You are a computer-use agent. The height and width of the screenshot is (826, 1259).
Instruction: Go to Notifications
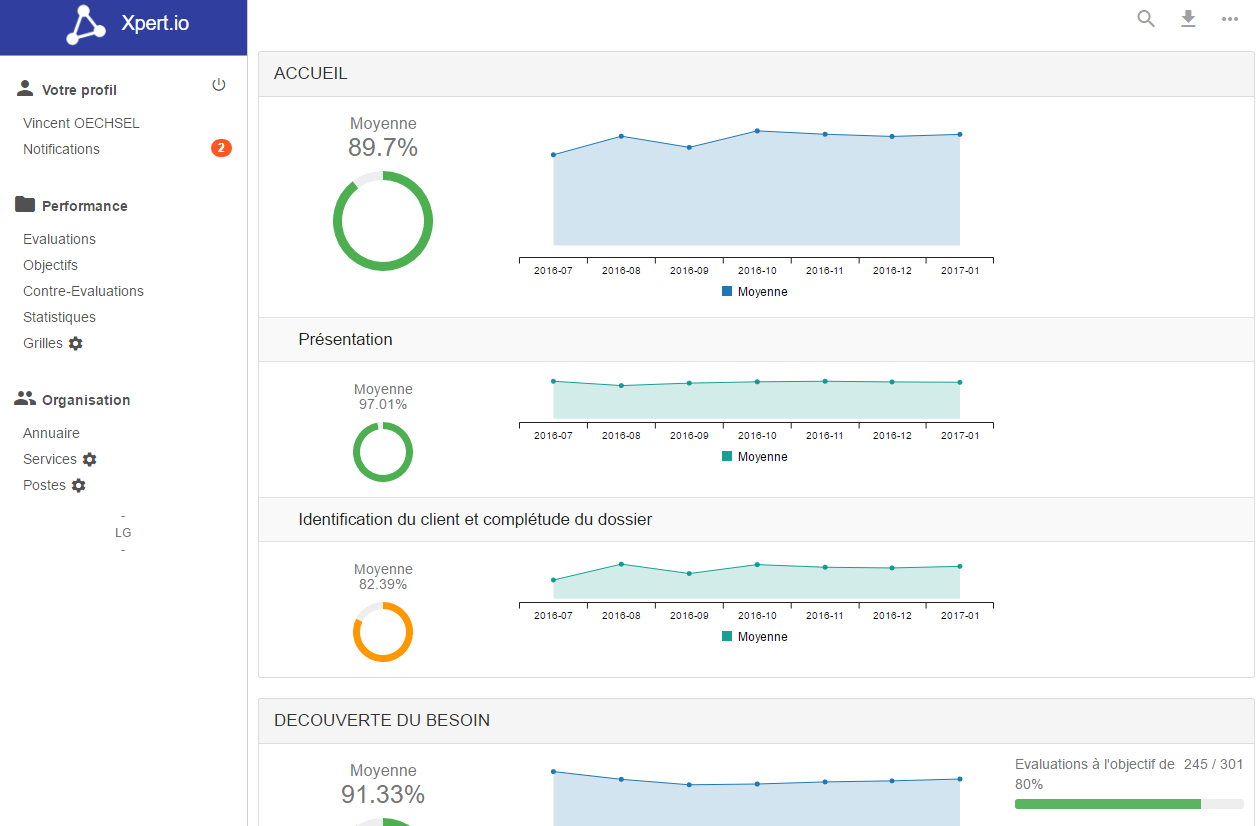[x=61, y=149]
